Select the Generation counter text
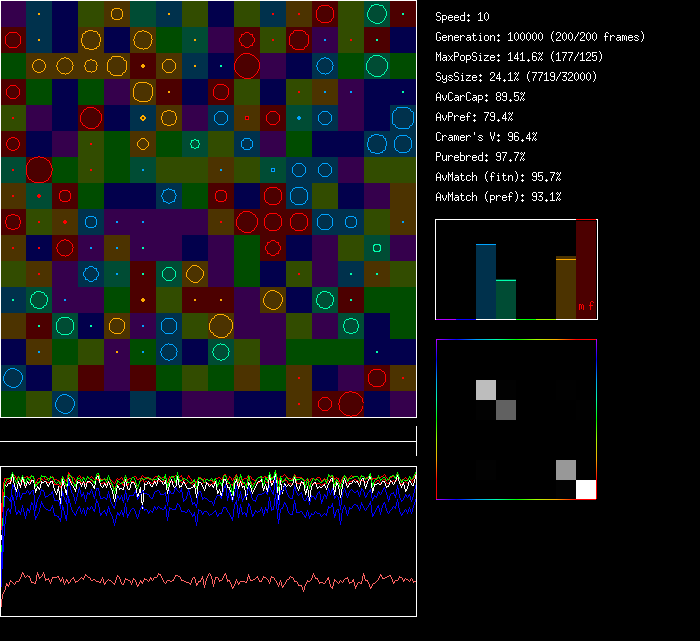The image size is (700, 641). [539, 37]
